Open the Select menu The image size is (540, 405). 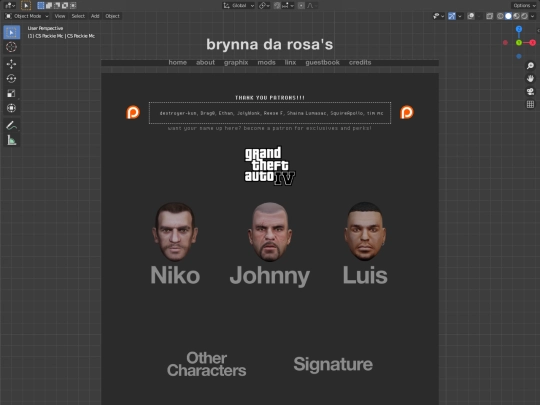click(x=78, y=16)
